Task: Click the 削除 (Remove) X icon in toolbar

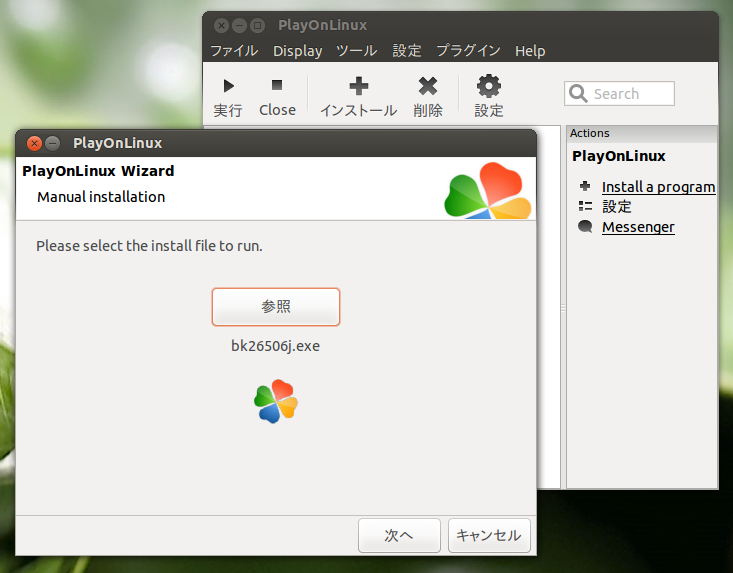Action: pyautogui.click(x=428, y=86)
